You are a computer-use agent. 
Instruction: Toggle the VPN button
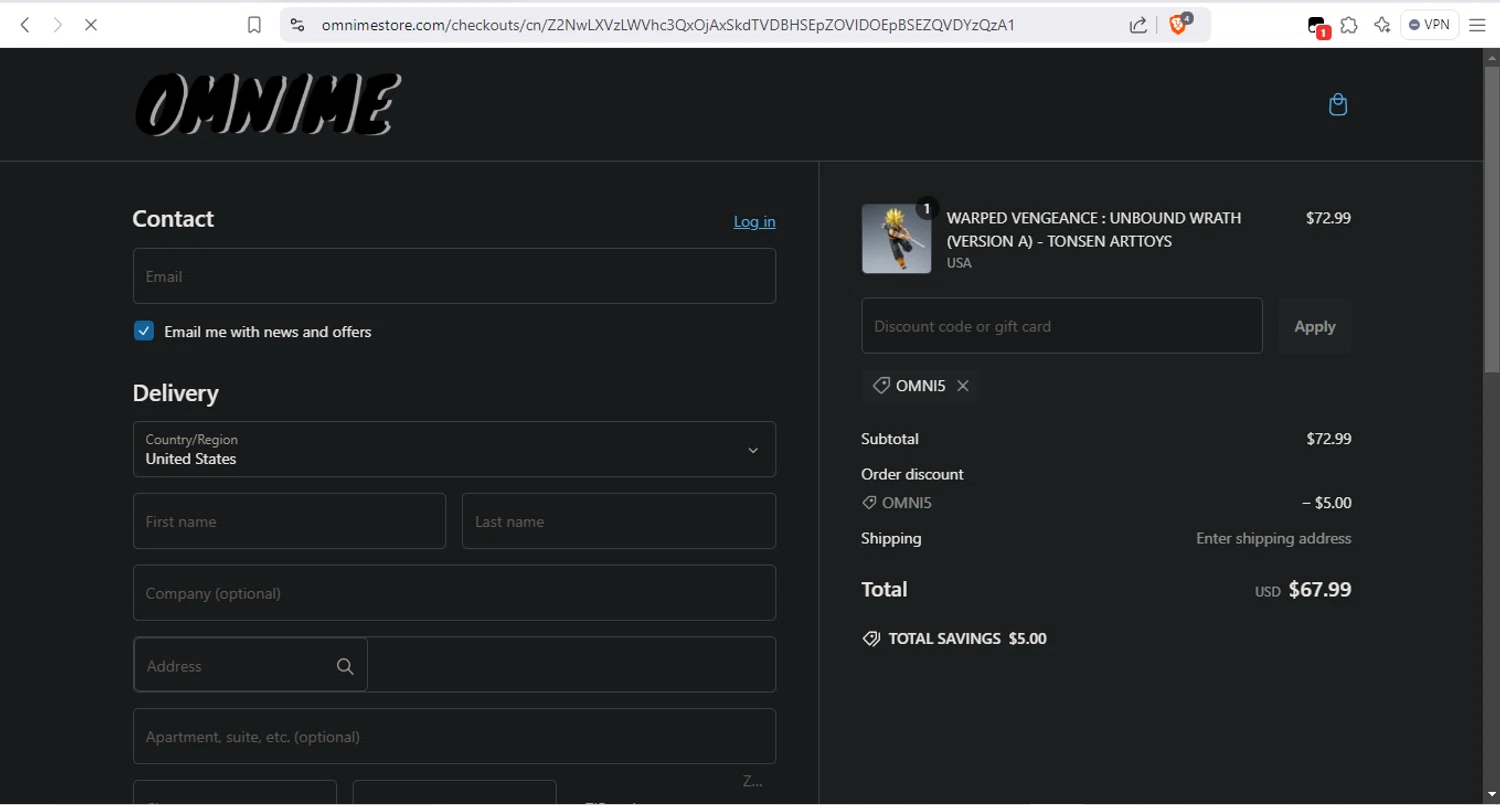[x=1430, y=25]
